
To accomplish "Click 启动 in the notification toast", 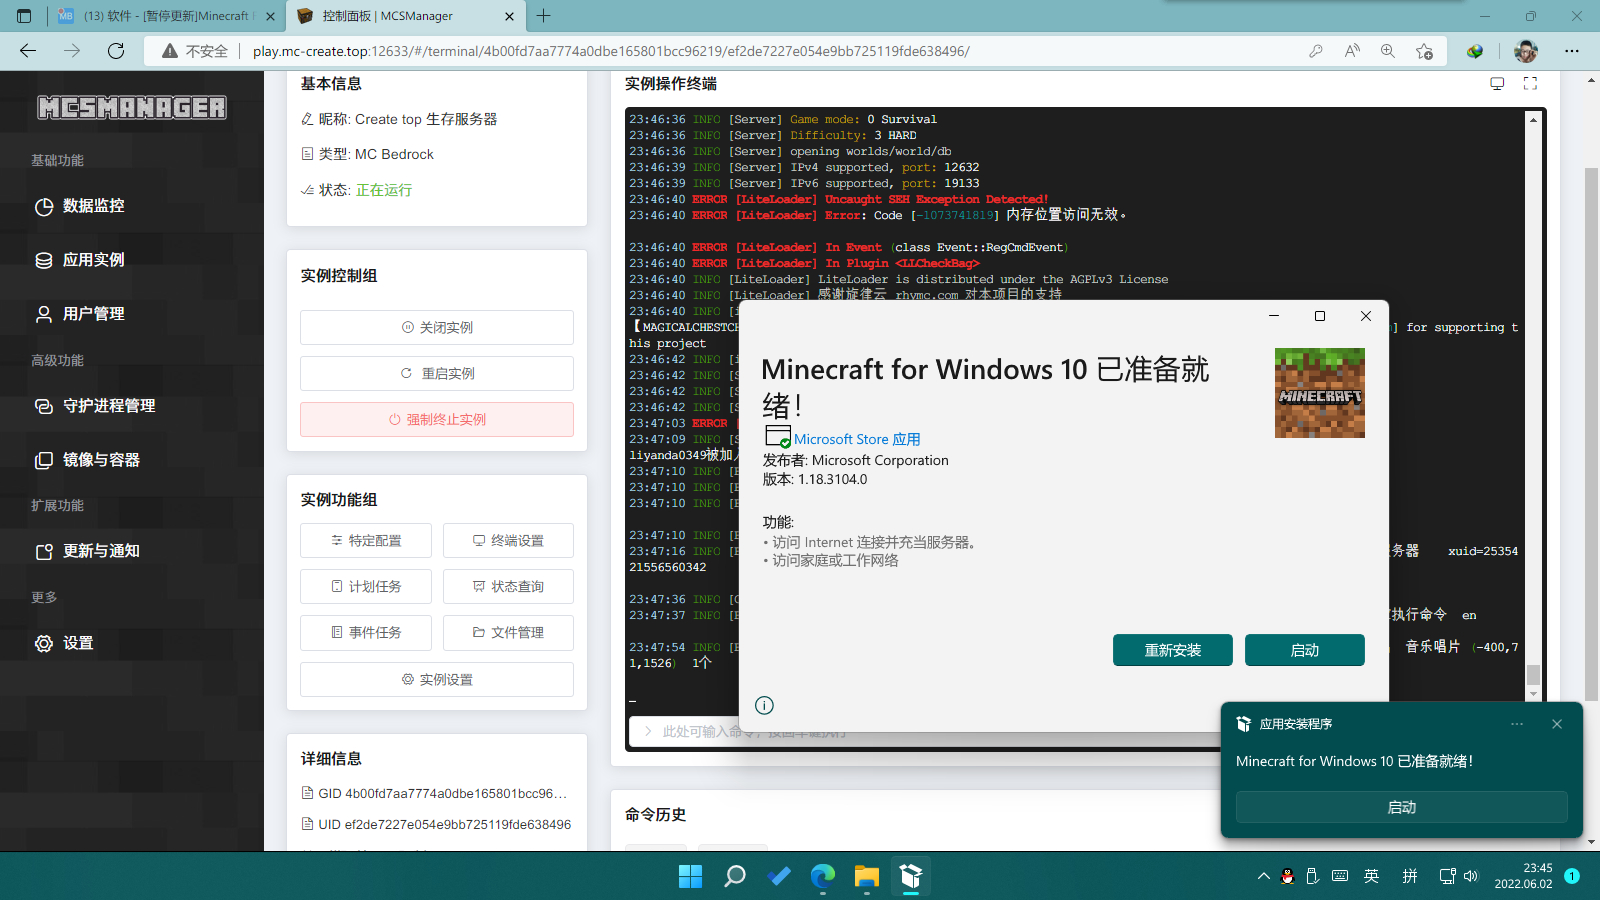I will click(x=1401, y=807).
